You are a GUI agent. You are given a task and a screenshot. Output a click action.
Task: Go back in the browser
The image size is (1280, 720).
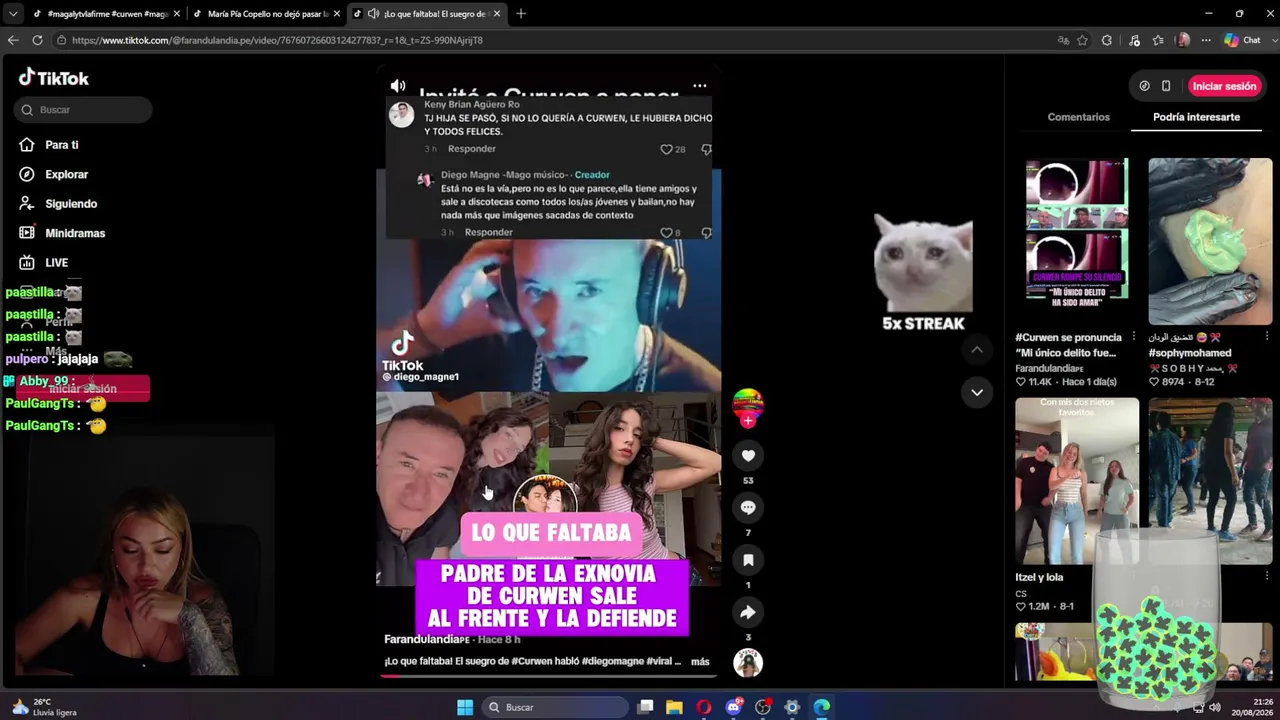tap(13, 40)
